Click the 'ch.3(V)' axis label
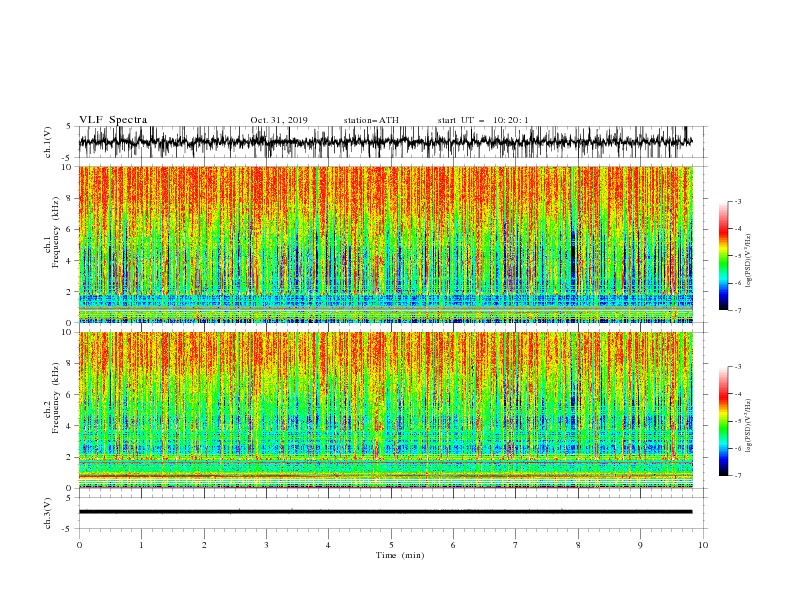Viewport: 792px width, 612px height. pos(48,513)
